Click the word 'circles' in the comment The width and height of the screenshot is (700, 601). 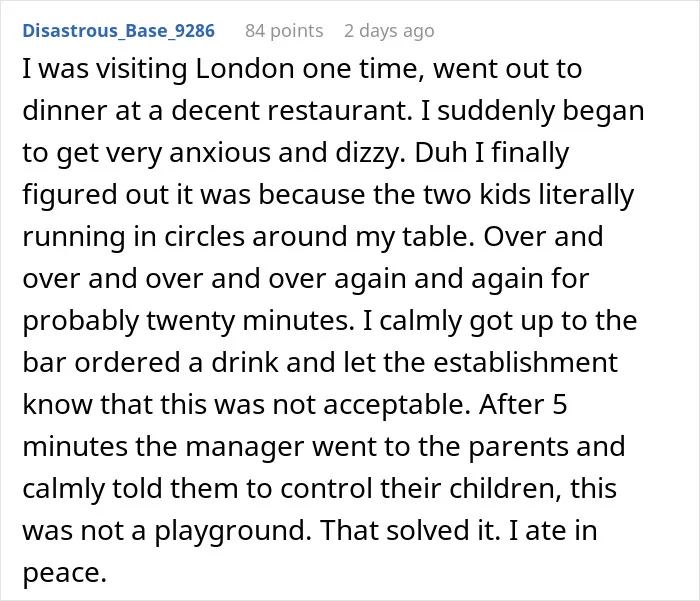pyautogui.click(x=204, y=237)
